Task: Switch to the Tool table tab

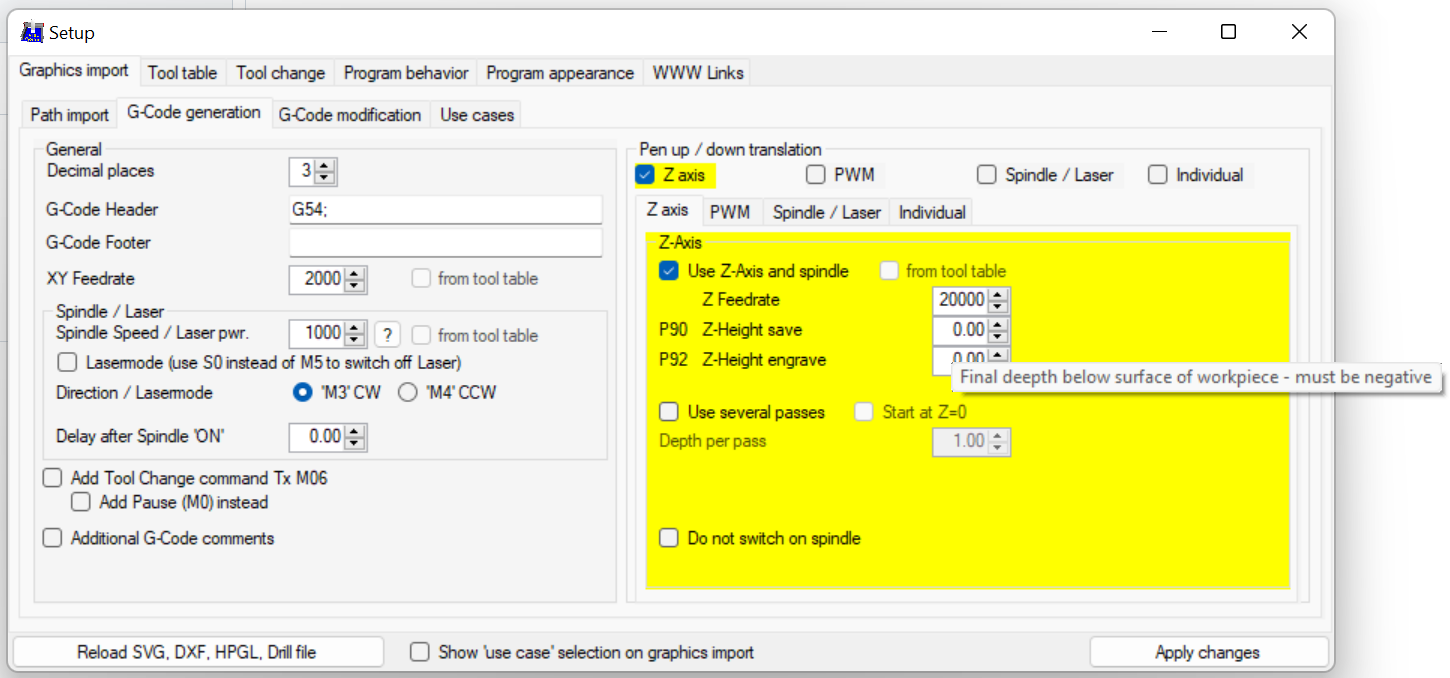Action: (182, 73)
